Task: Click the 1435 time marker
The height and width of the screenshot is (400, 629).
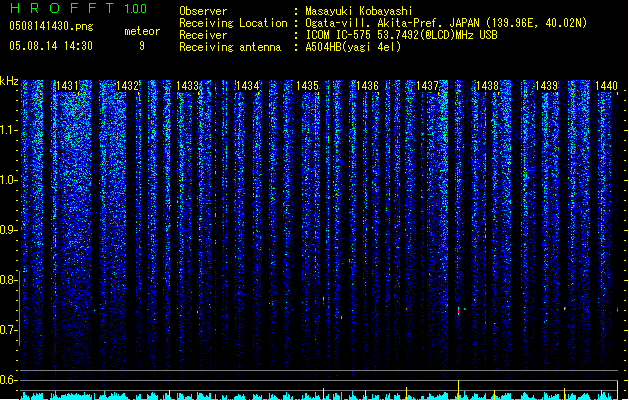Action: click(x=307, y=86)
